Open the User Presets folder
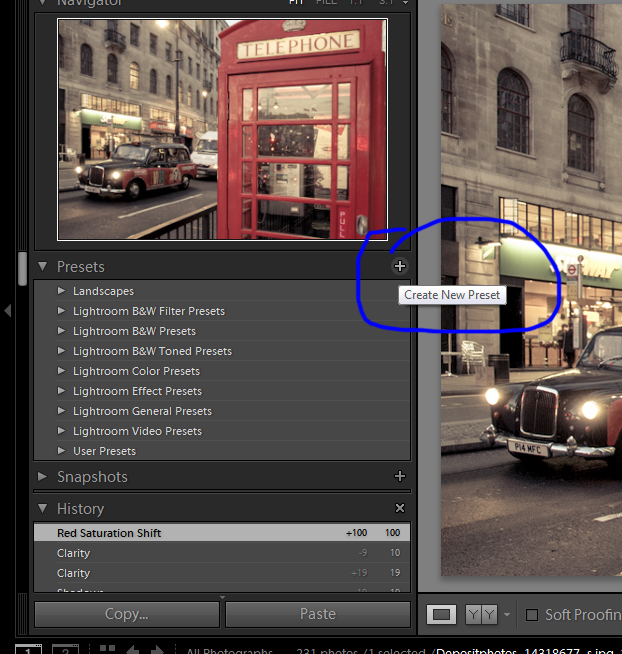 coord(62,451)
